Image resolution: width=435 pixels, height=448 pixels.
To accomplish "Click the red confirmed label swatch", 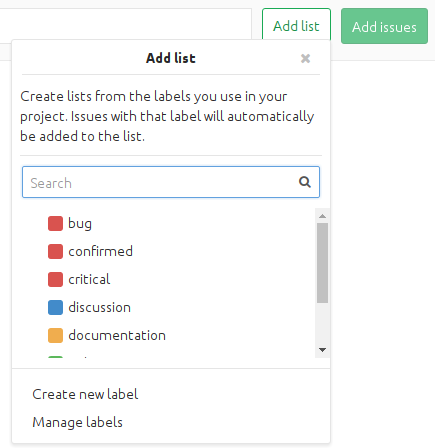I will (55, 251).
